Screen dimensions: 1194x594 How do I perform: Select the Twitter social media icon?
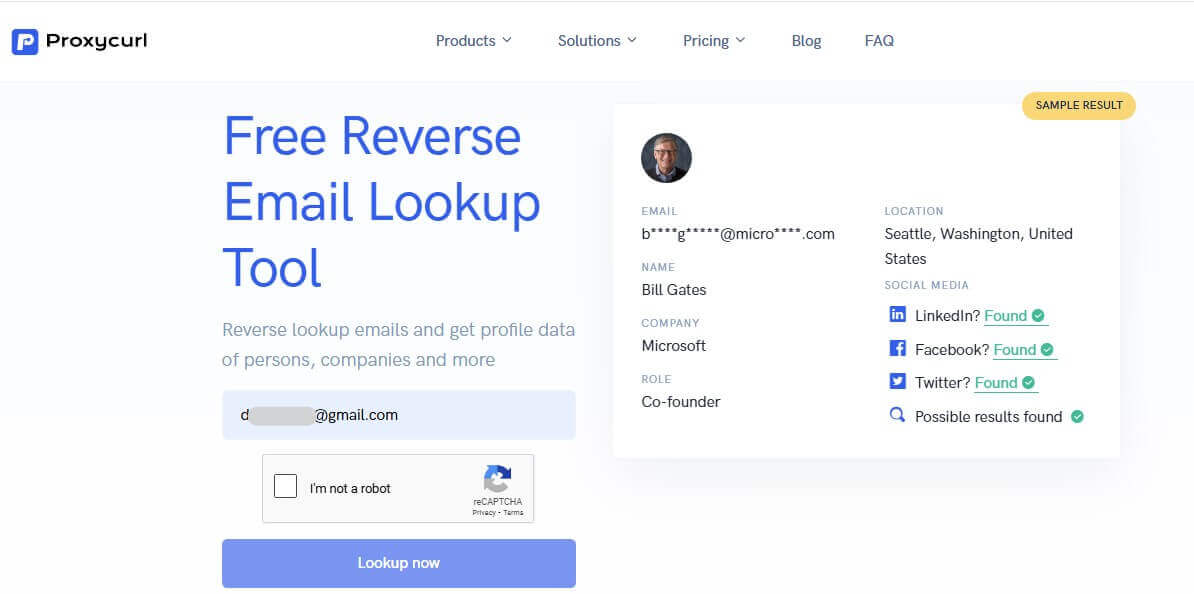898,381
